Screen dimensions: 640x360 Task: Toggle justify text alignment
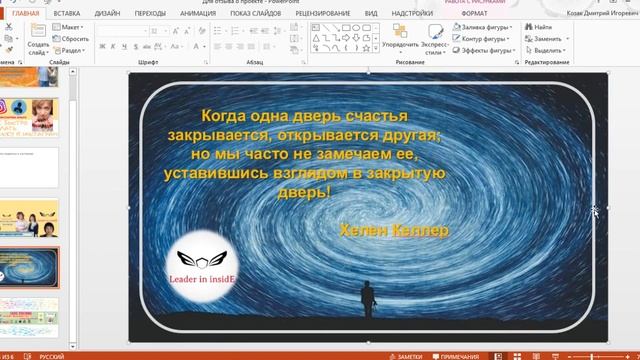(251, 47)
